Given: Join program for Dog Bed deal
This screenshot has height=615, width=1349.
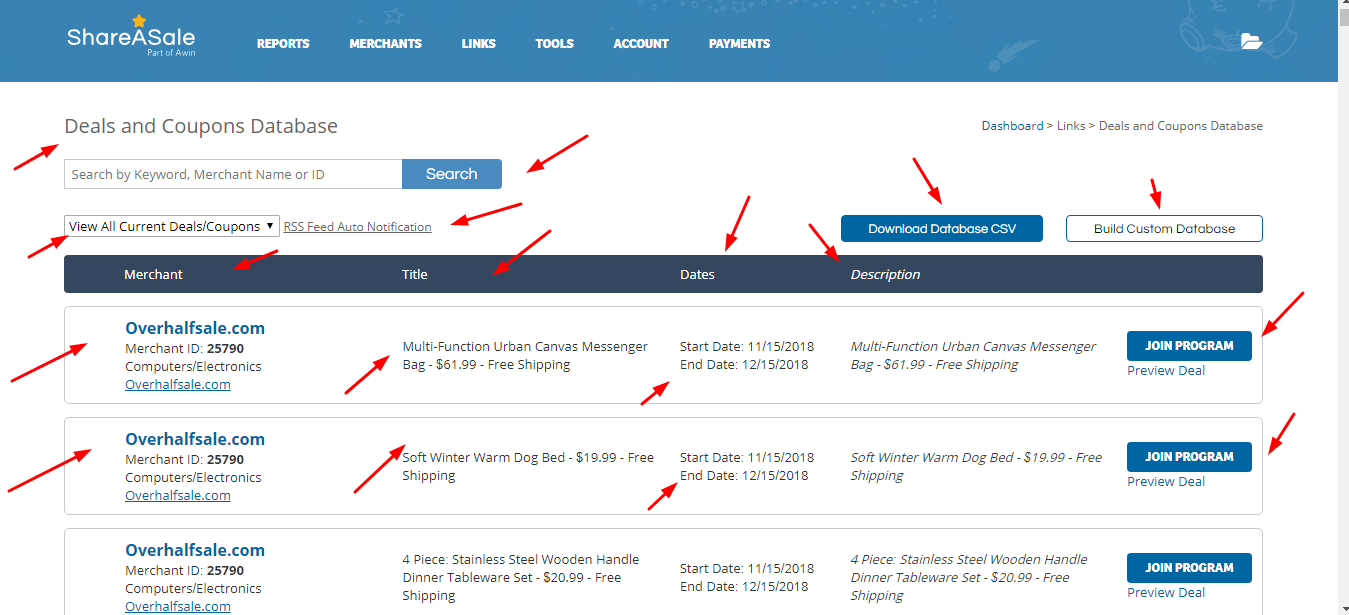Looking at the screenshot, I should [1189, 457].
